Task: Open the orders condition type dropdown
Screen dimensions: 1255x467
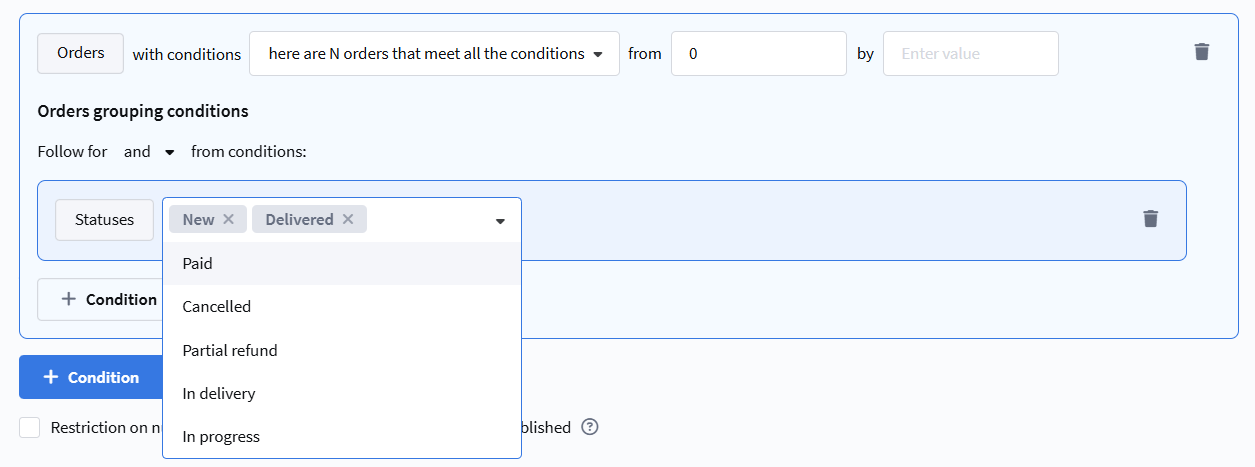Action: coord(434,54)
